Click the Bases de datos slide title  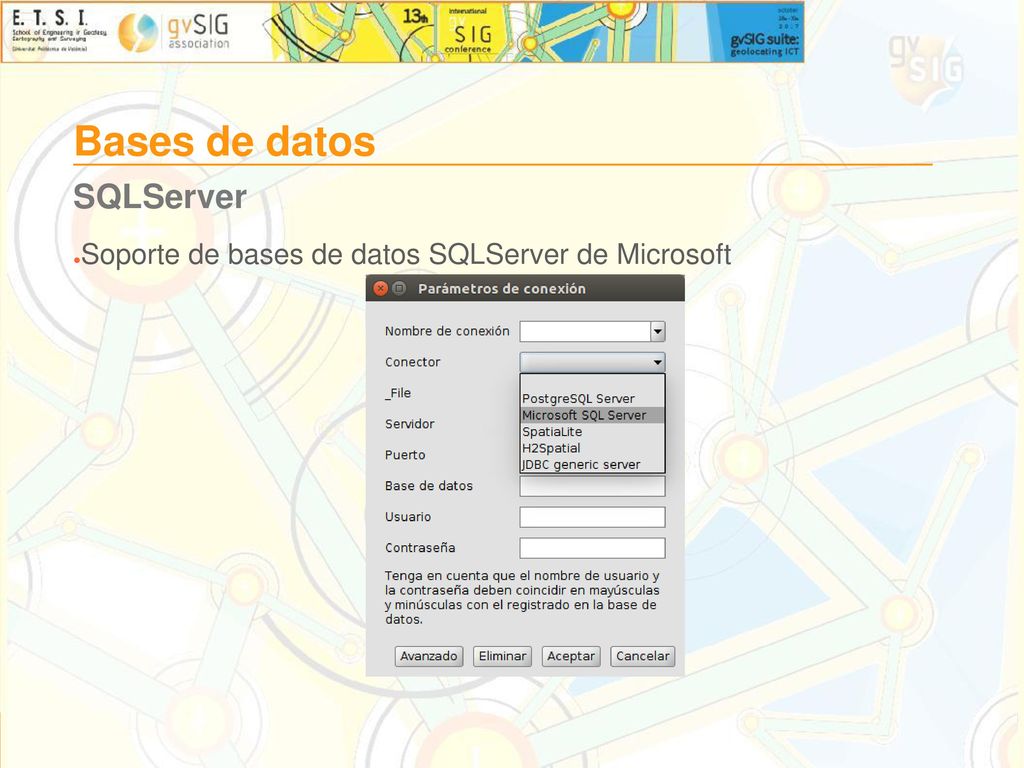[x=225, y=141]
